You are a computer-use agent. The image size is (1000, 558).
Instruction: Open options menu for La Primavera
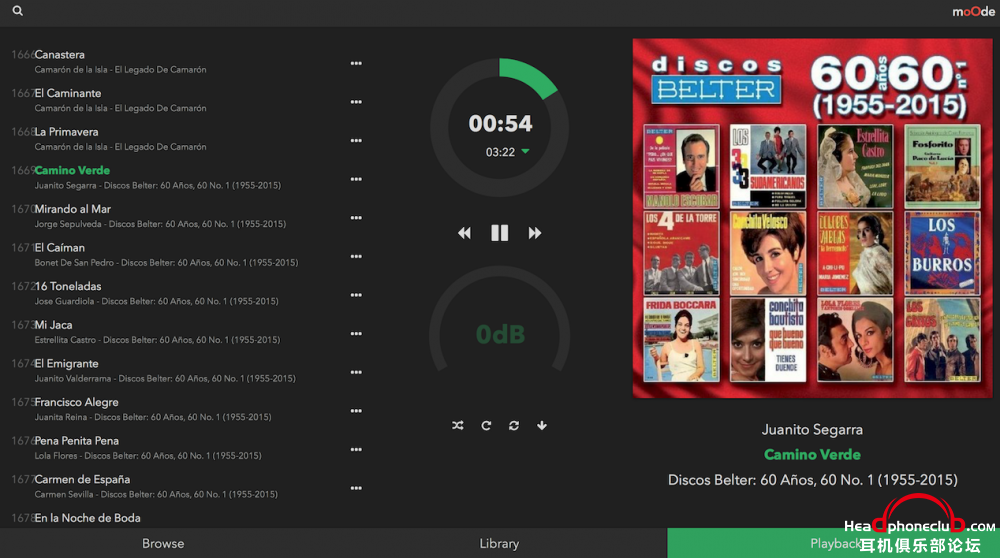coord(356,140)
